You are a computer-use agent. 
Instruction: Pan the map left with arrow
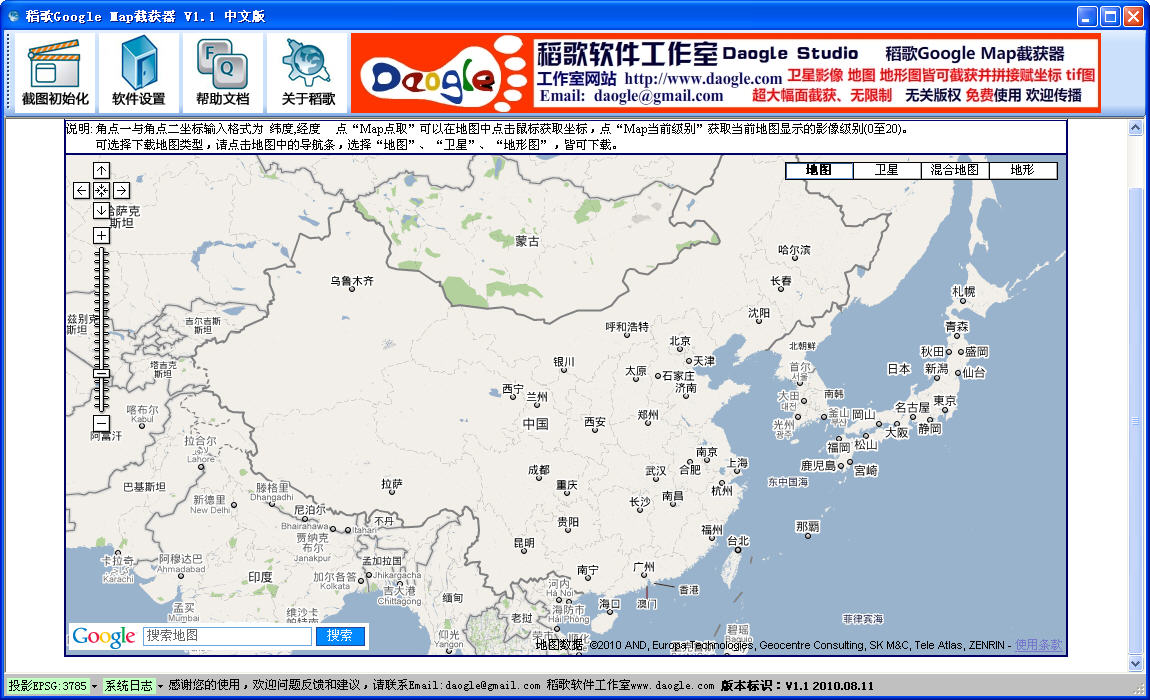click(81, 191)
